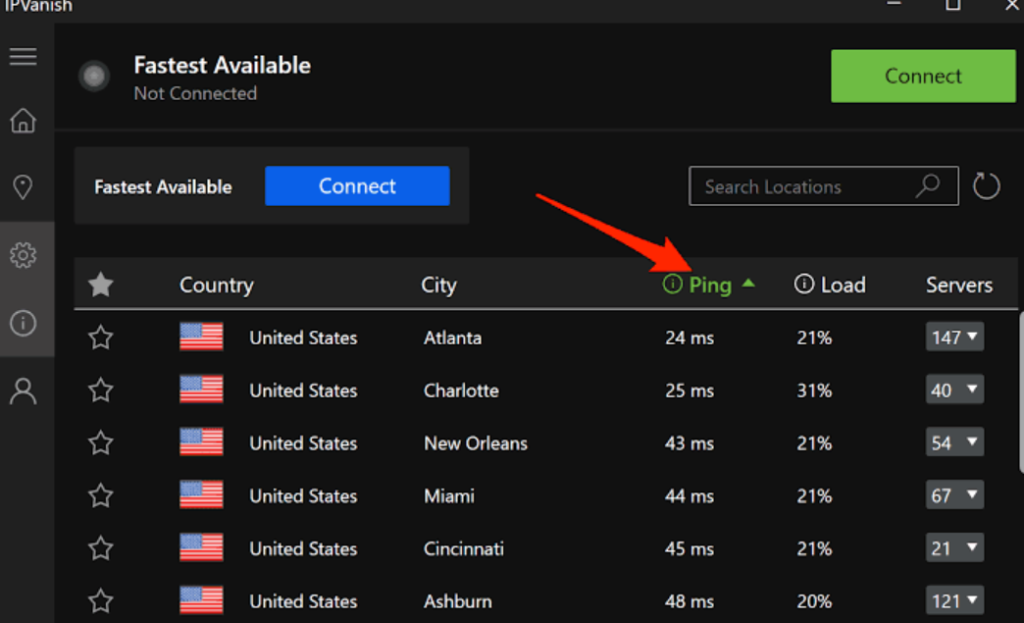
Task: Select the Miami city name
Action: pos(449,496)
